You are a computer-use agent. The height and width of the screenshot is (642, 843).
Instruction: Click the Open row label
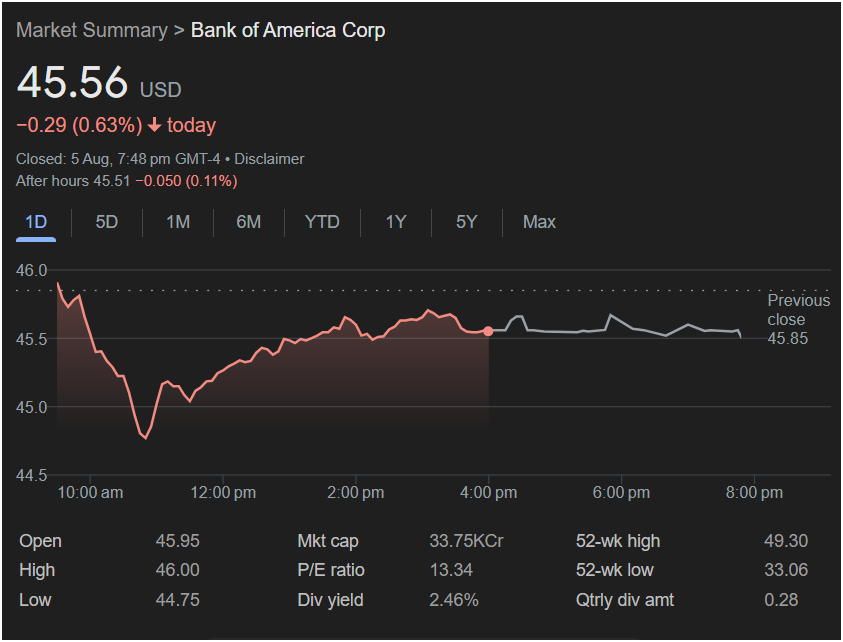(40, 541)
